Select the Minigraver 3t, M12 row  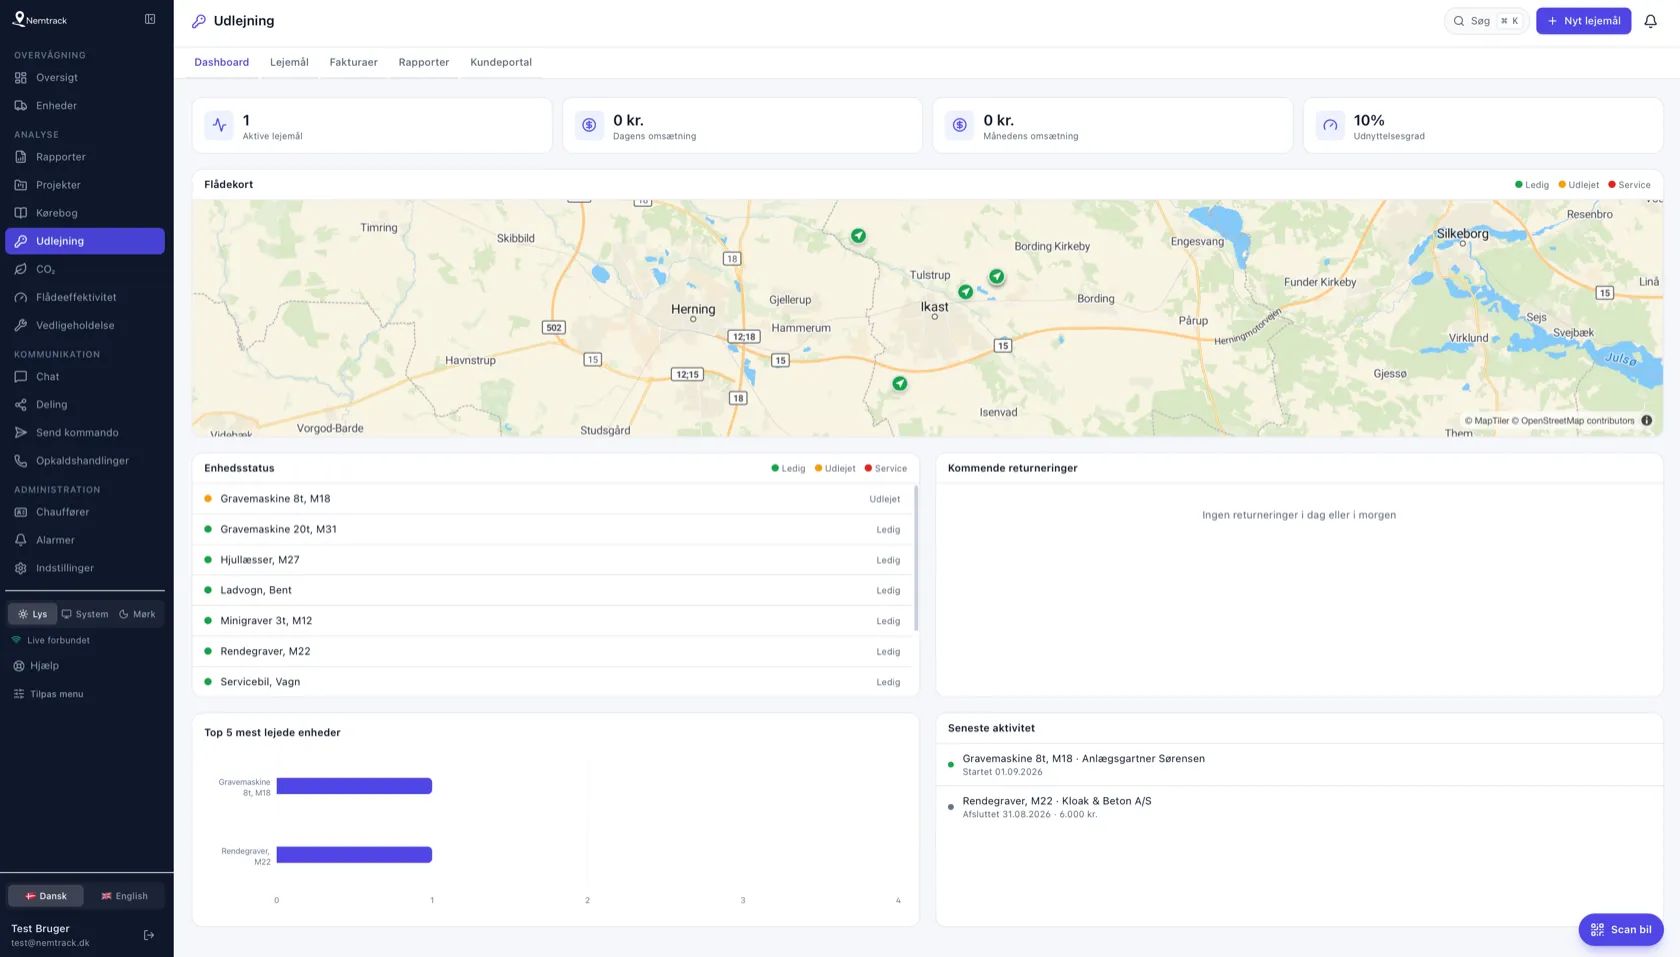click(x=553, y=621)
